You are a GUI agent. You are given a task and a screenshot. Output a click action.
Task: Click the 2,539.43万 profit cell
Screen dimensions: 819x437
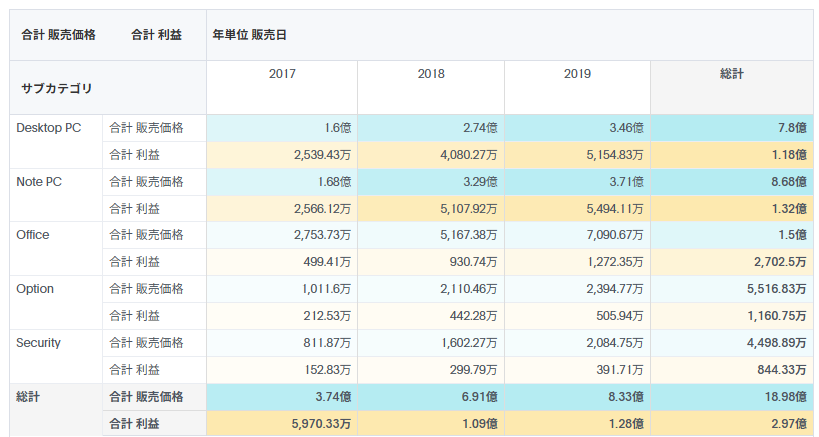(322, 155)
